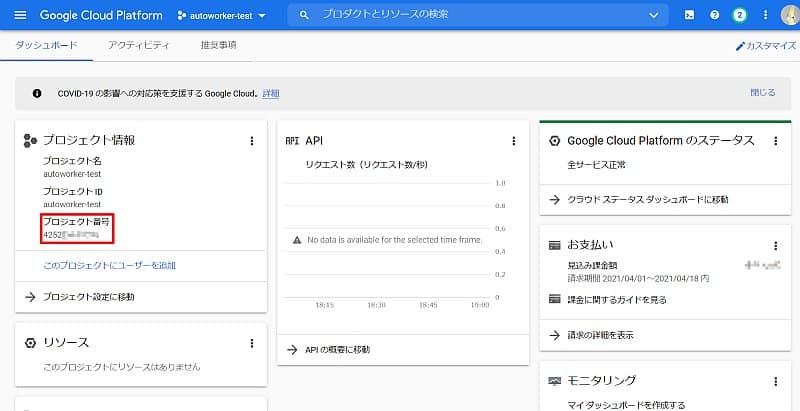This screenshot has height=411, width=800.
Task: Click このプロジェクトにユーザーを追加 link
Action: pyautogui.click(x=110, y=265)
